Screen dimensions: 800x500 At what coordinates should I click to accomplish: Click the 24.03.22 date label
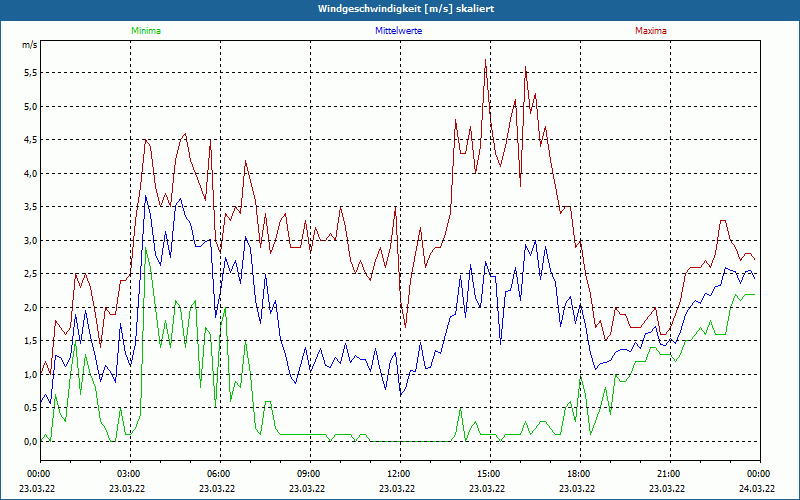click(757, 488)
